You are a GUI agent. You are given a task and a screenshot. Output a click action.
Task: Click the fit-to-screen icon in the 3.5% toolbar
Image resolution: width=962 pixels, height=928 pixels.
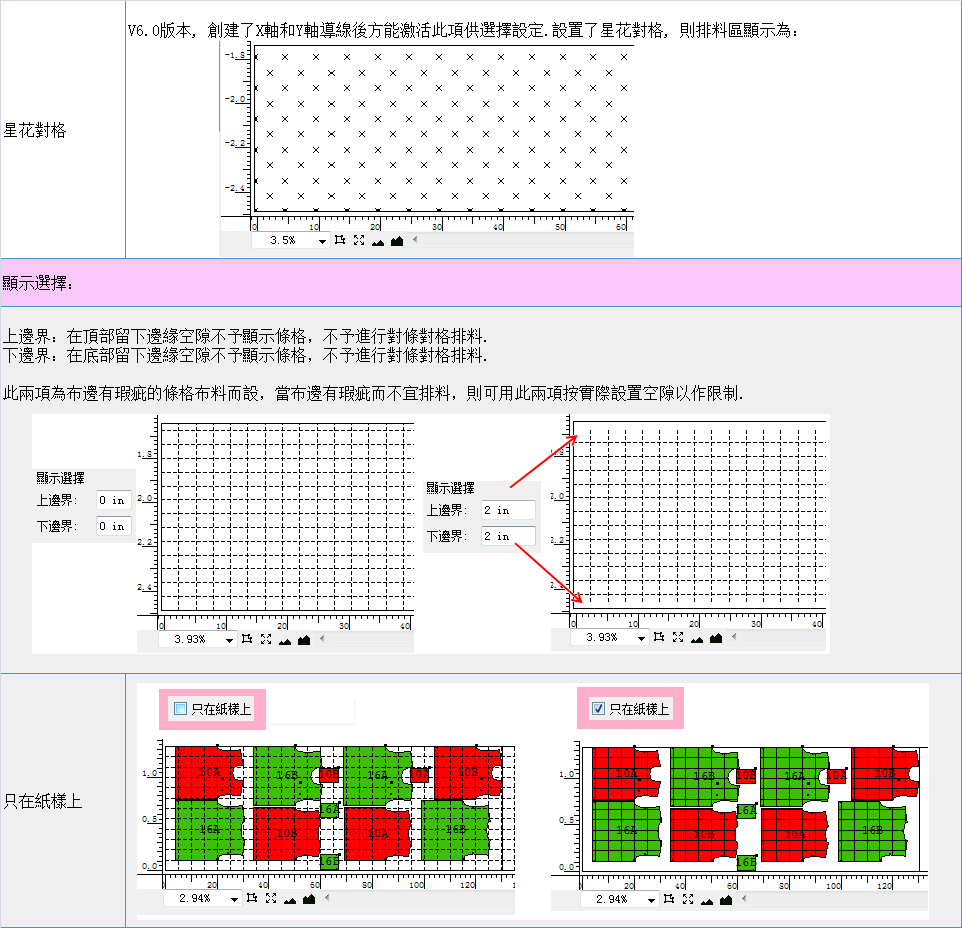(x=358, y=241)
